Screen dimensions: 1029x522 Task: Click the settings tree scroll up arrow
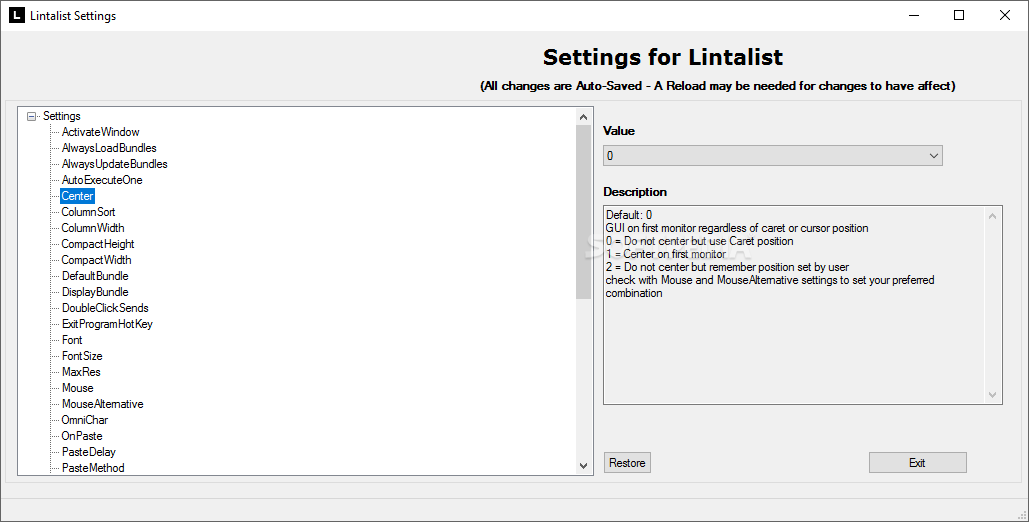click(583, 117)
